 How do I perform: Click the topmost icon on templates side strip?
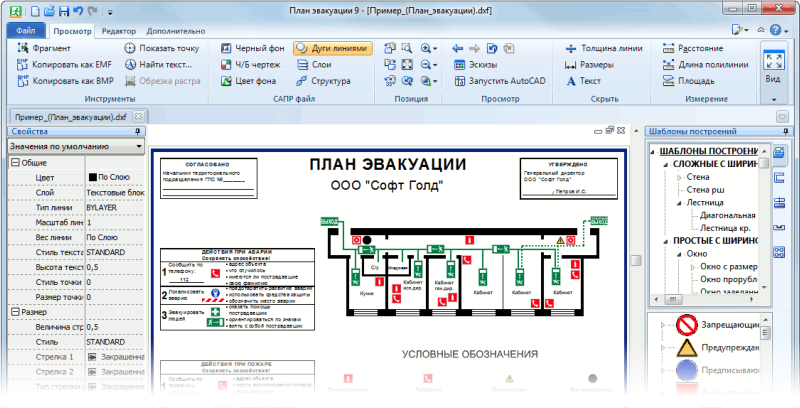[779, 152]
